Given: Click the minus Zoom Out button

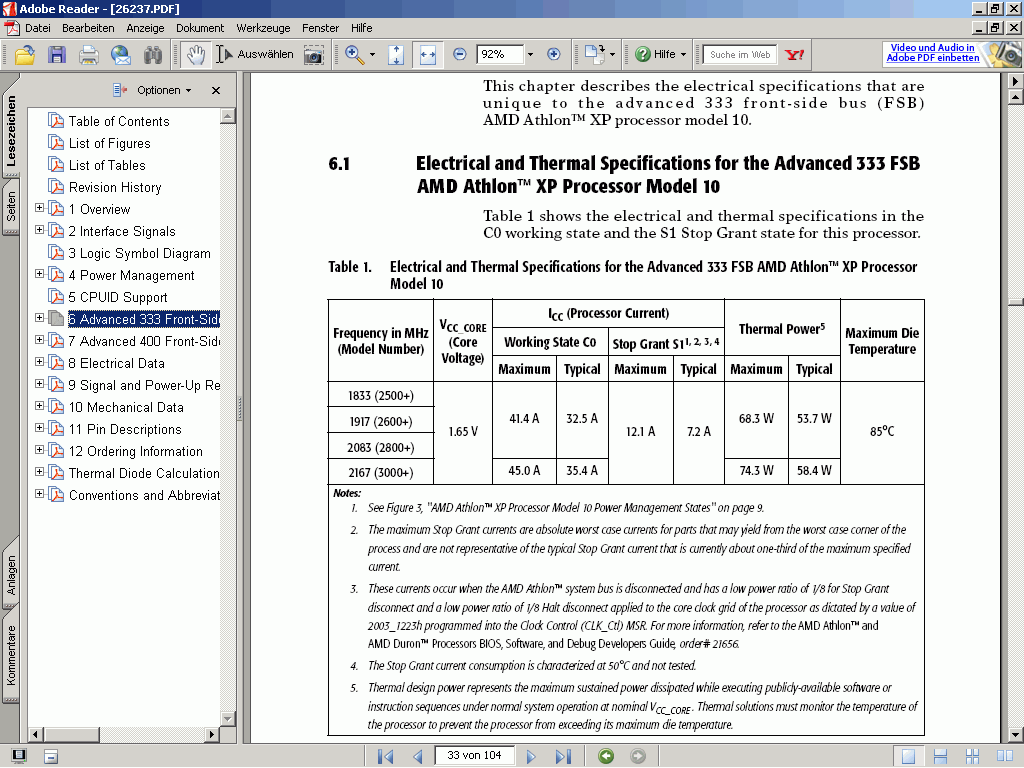Looking at the screenshot, I should [460, 54].
